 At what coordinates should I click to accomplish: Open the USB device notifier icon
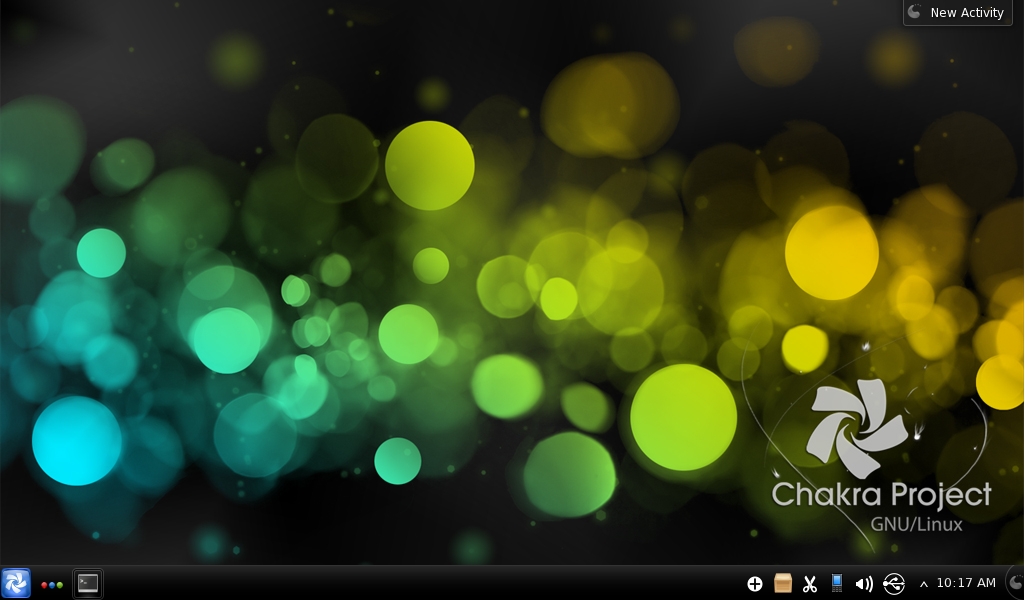(x=894, y=583)
